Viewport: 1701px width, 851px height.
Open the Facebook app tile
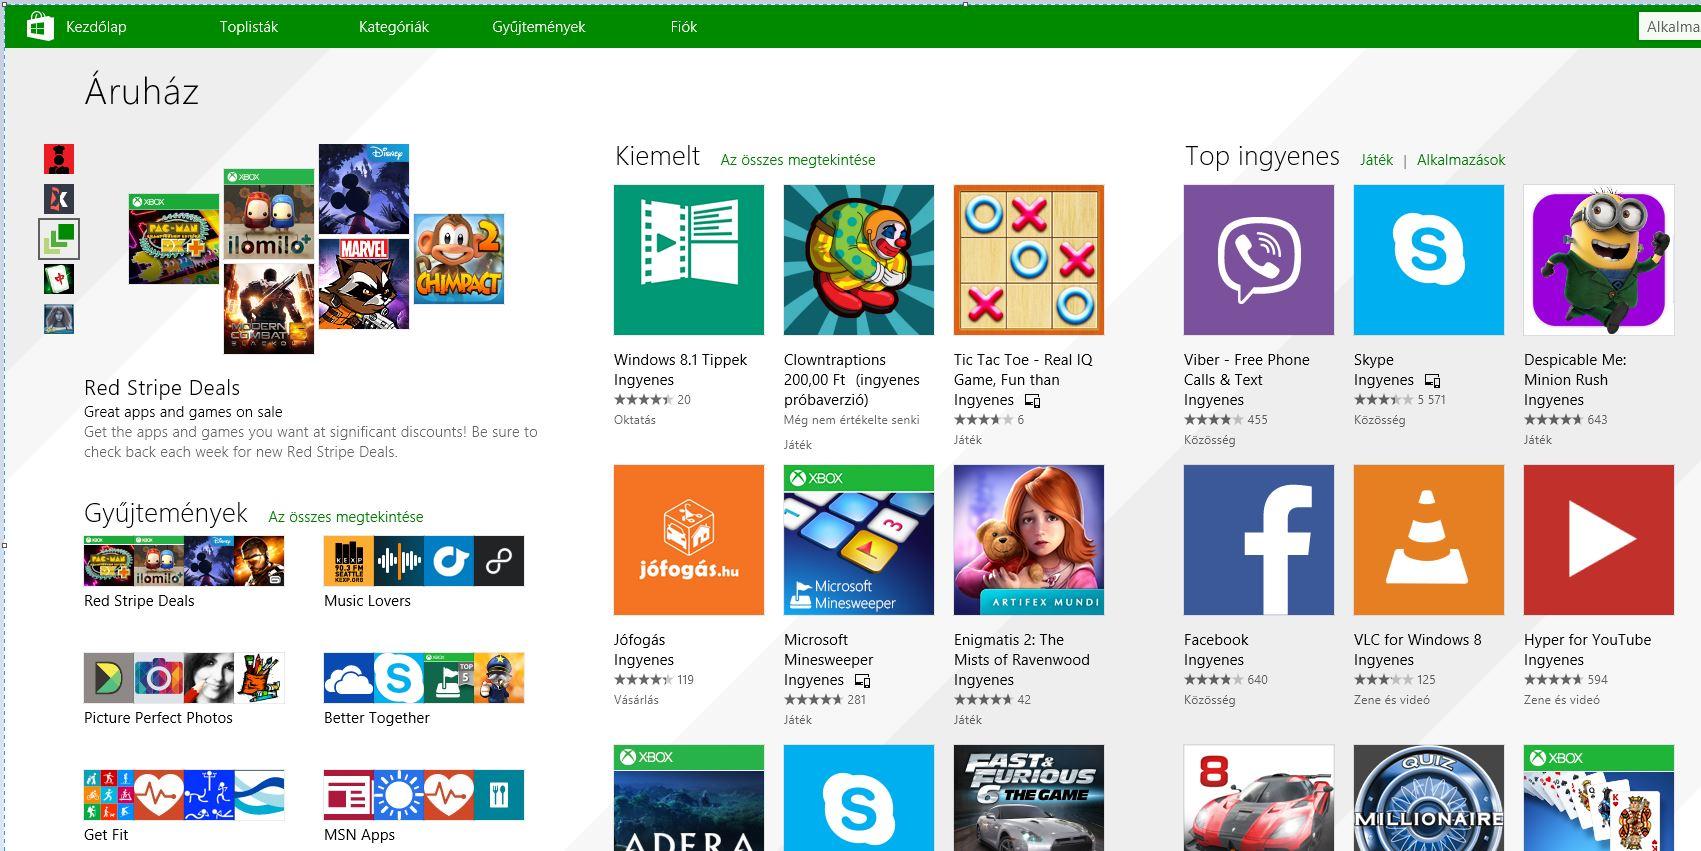[x=1259, y=540]
